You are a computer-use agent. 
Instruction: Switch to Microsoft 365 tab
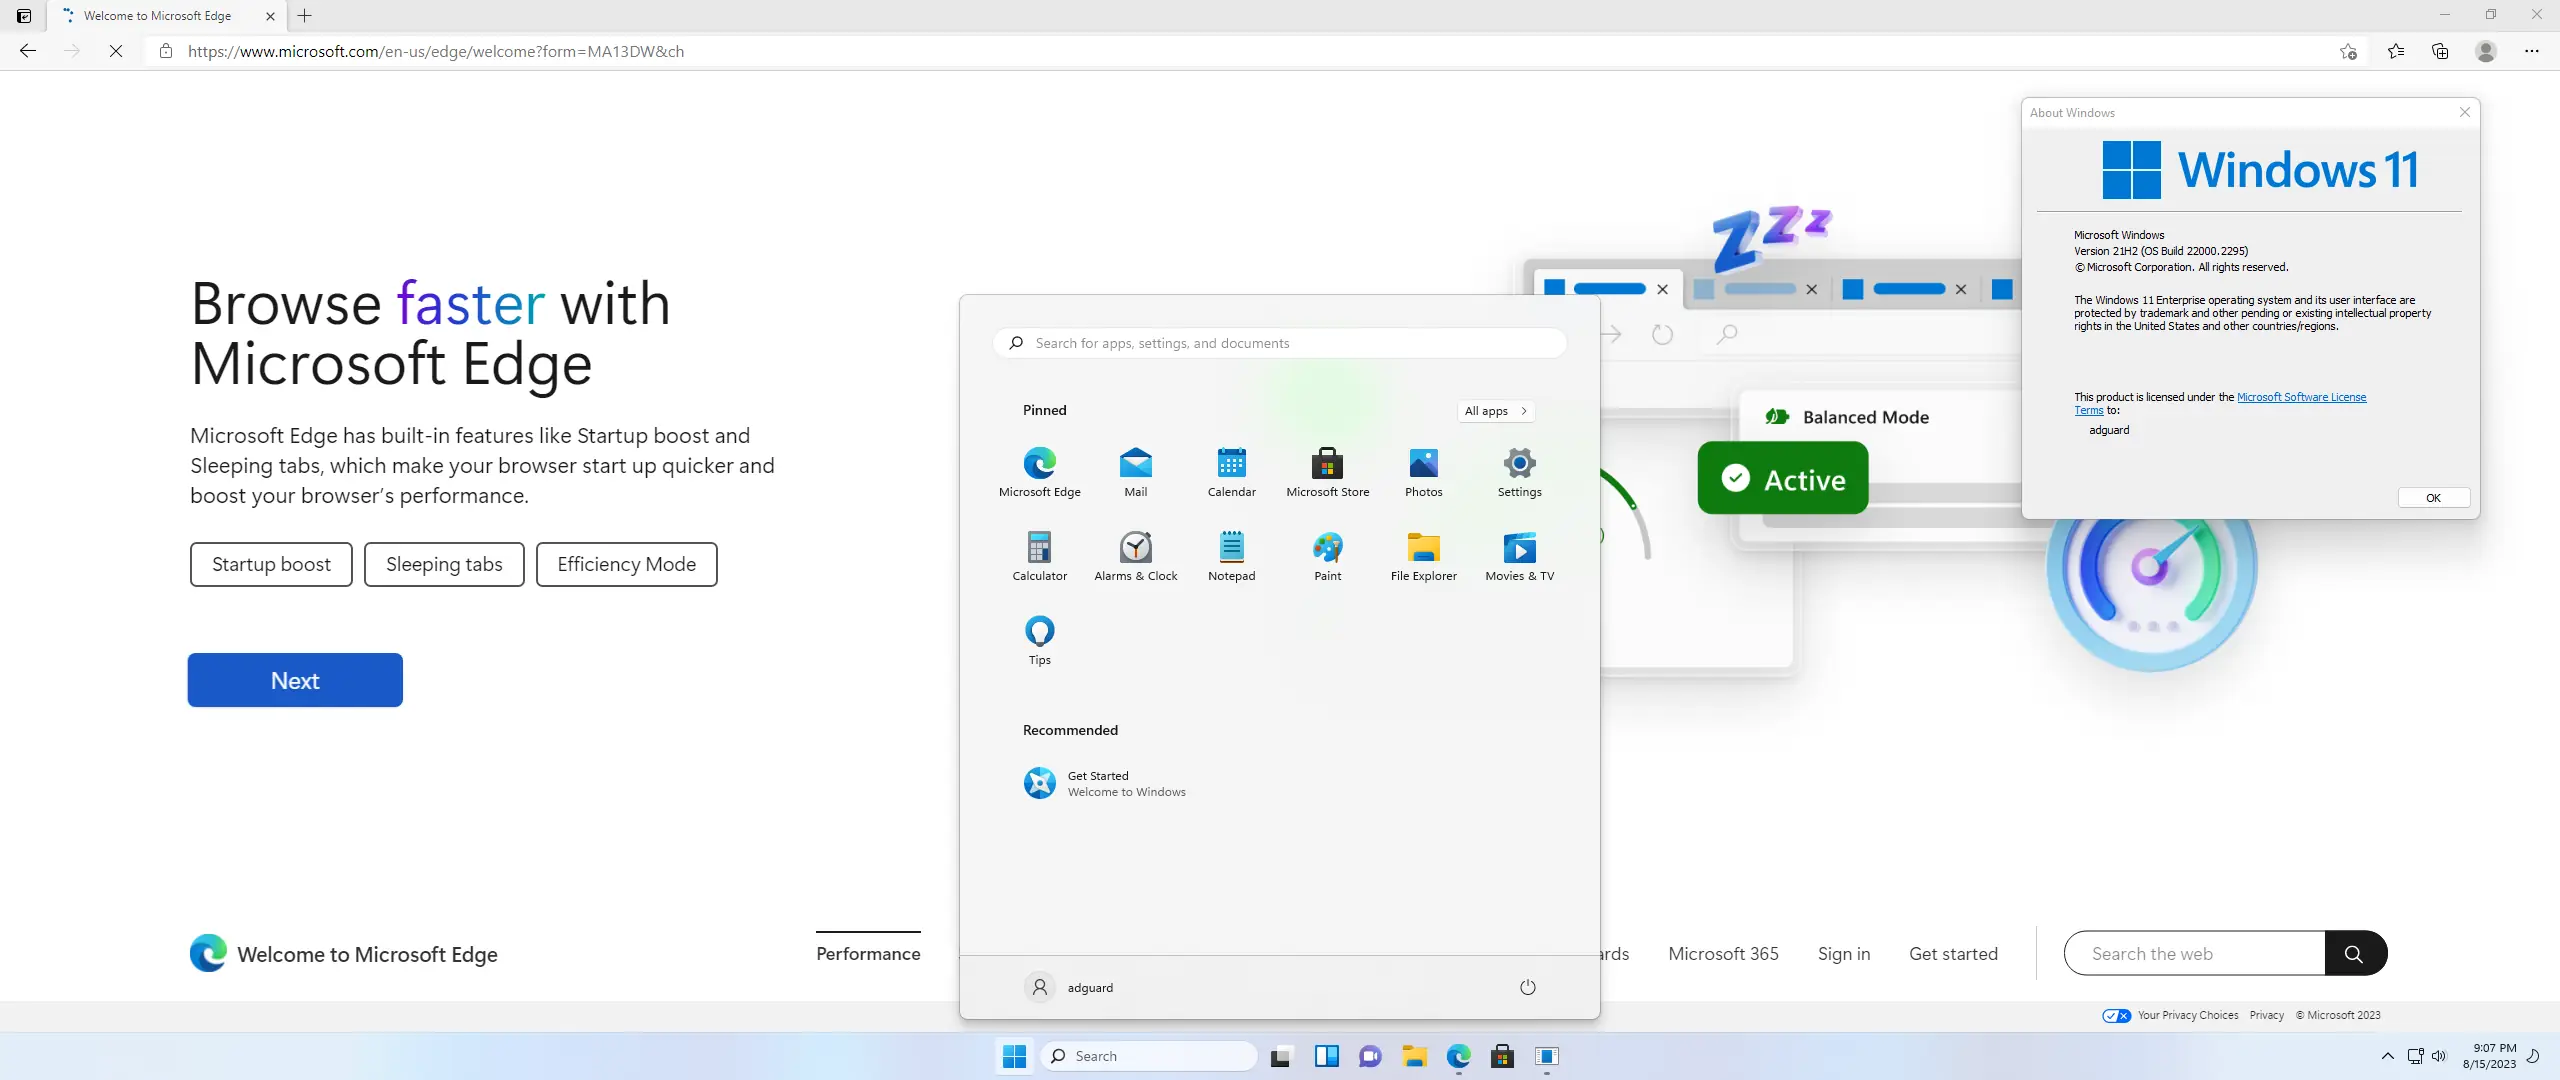pos(1722,953)
